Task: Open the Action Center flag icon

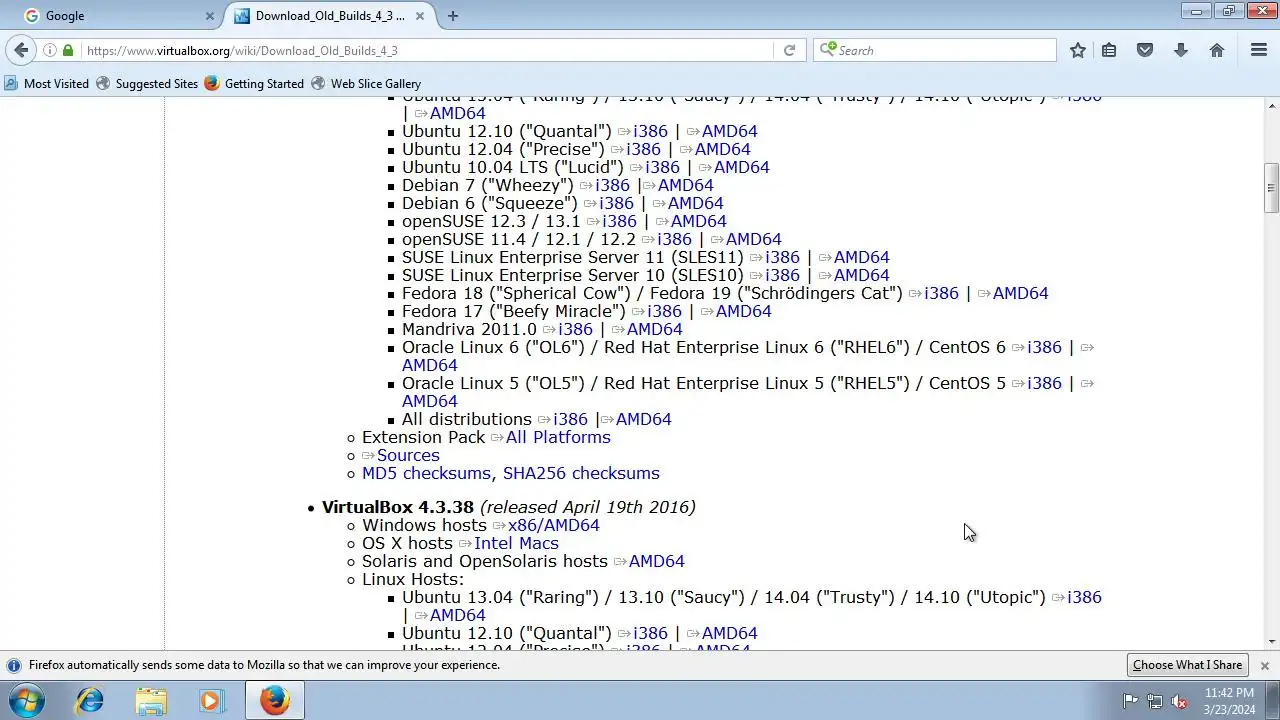Action: [1130, 701]
